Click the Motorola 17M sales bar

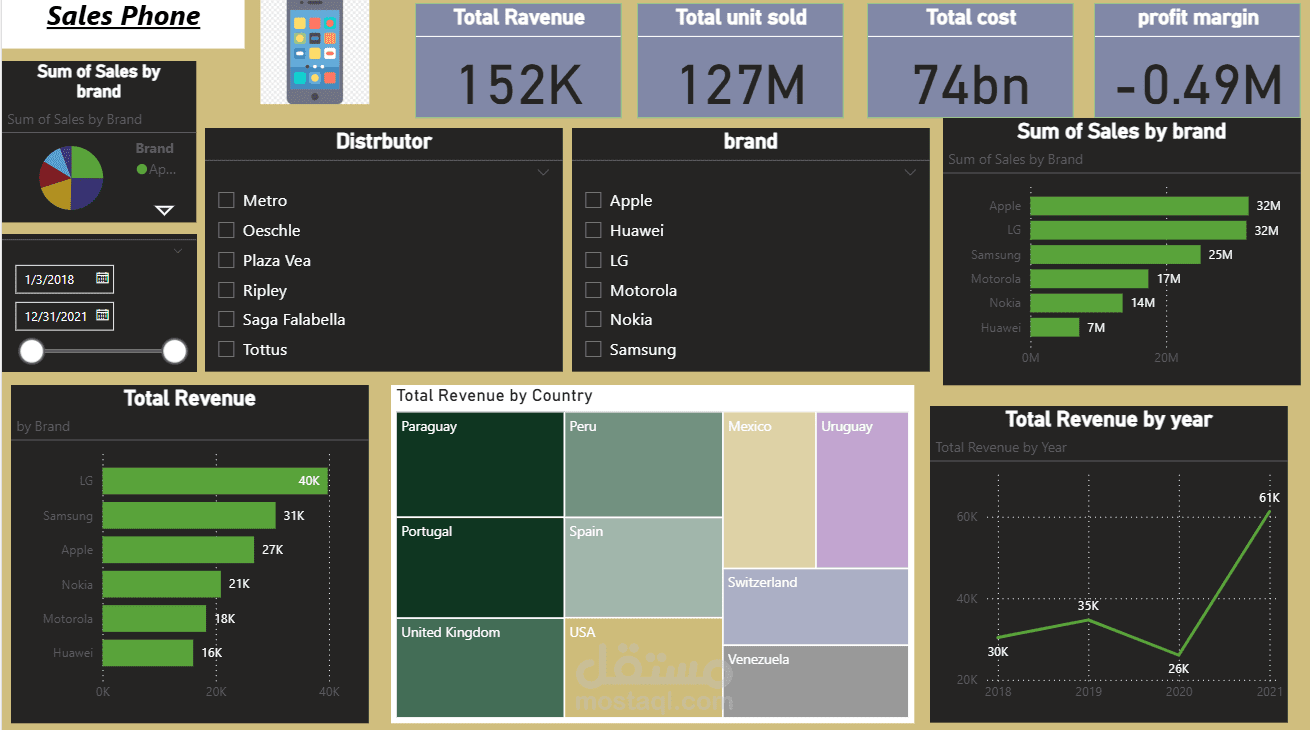coord(1090,279)
